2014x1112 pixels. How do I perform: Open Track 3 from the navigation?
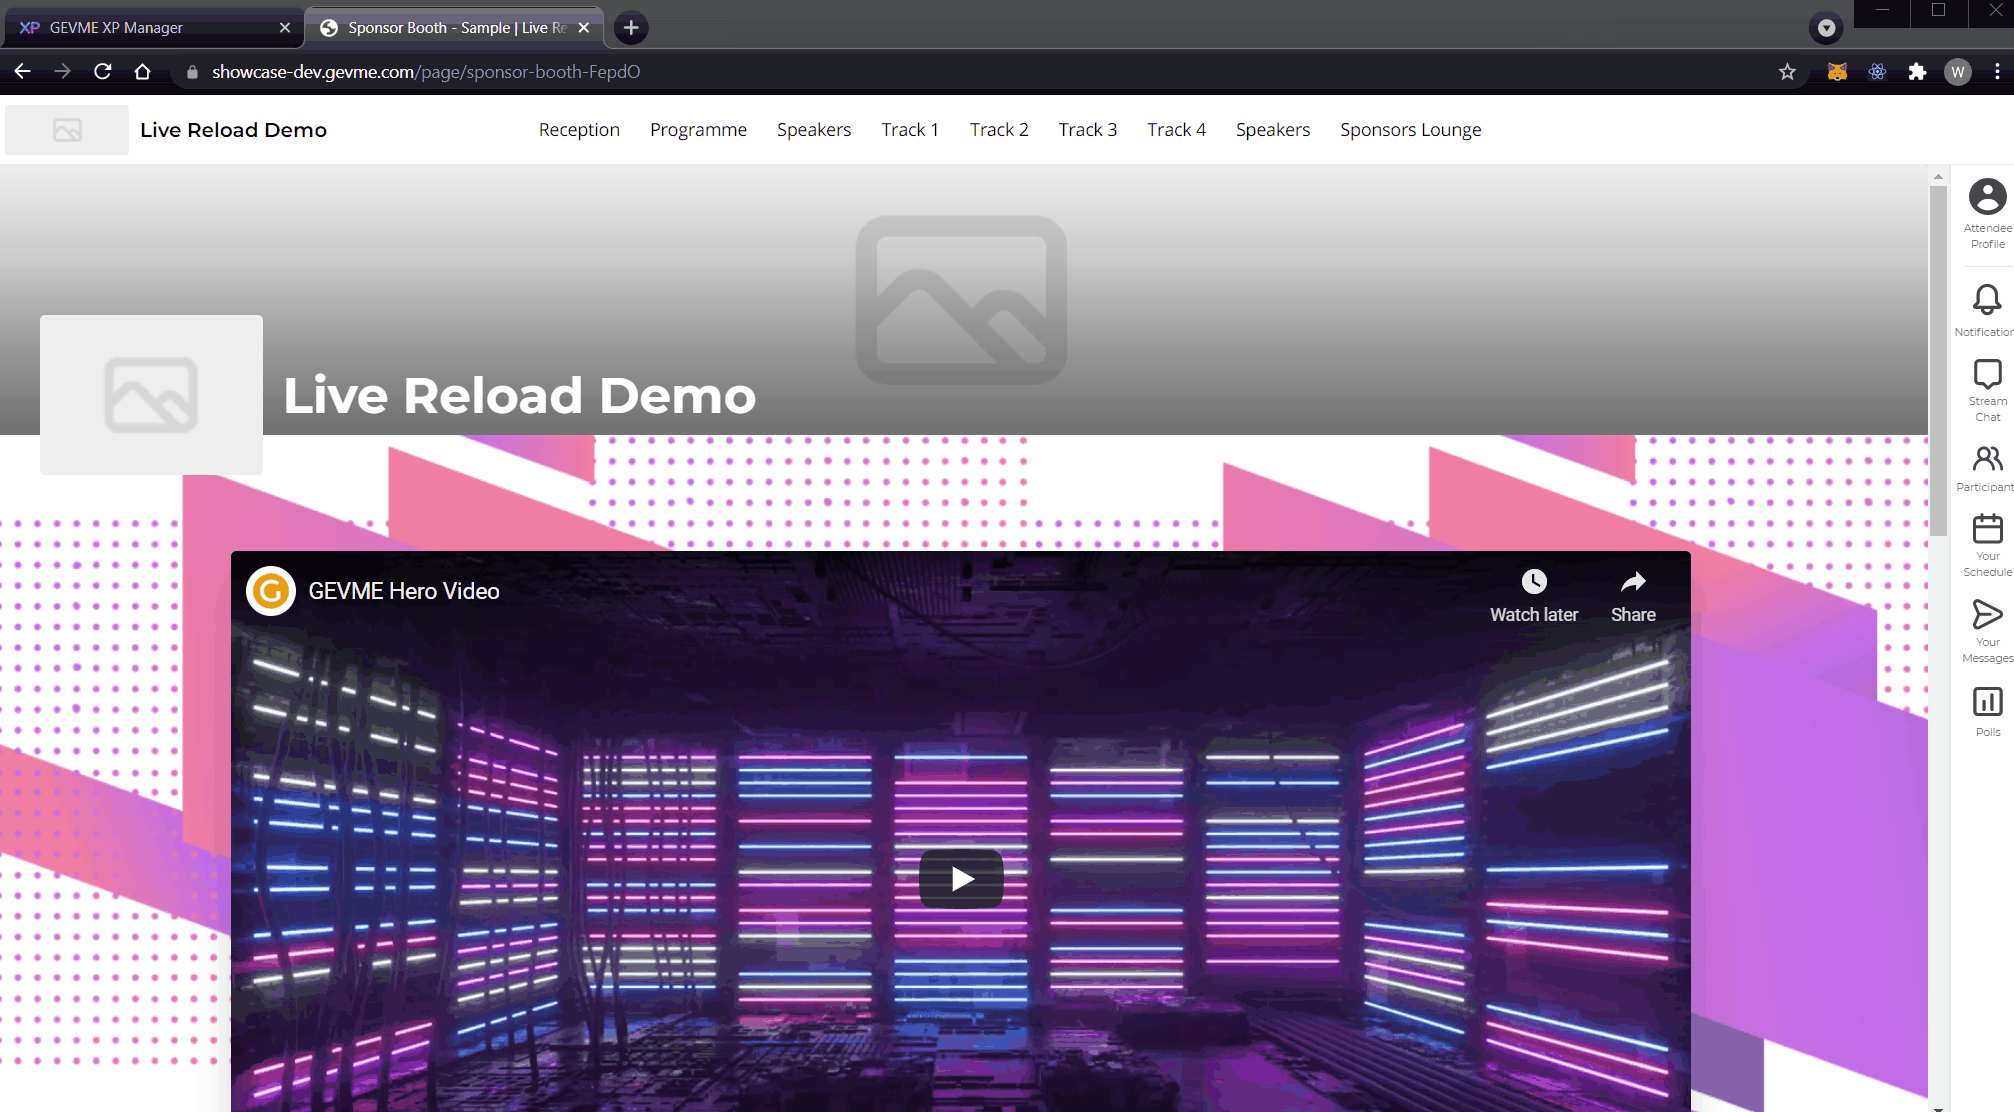tap(1087, 130)
